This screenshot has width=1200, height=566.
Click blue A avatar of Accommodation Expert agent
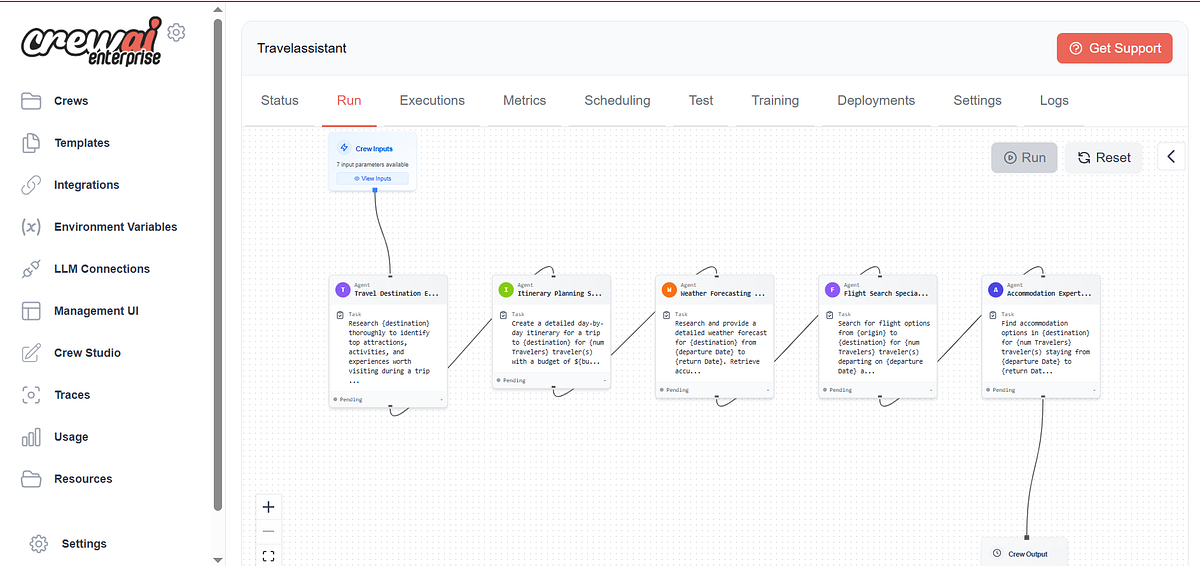click(x=995, y=290)
